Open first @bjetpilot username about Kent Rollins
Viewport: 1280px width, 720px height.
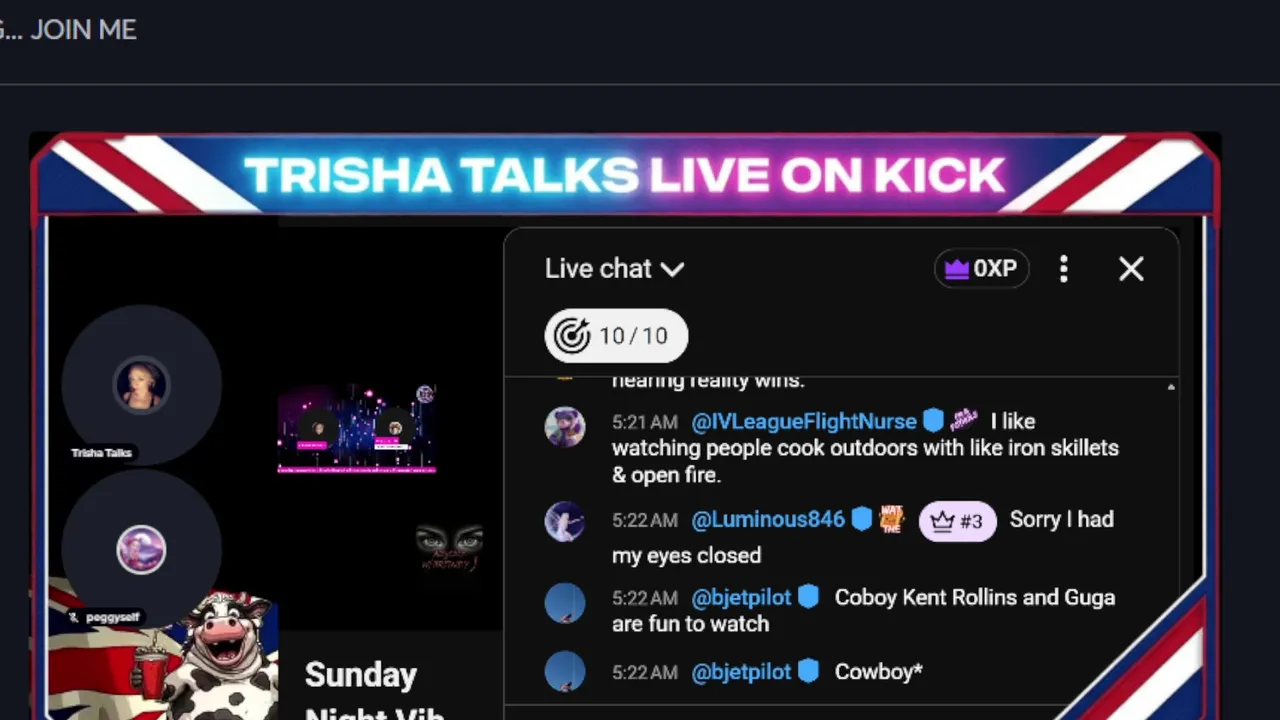click(741, 597)
